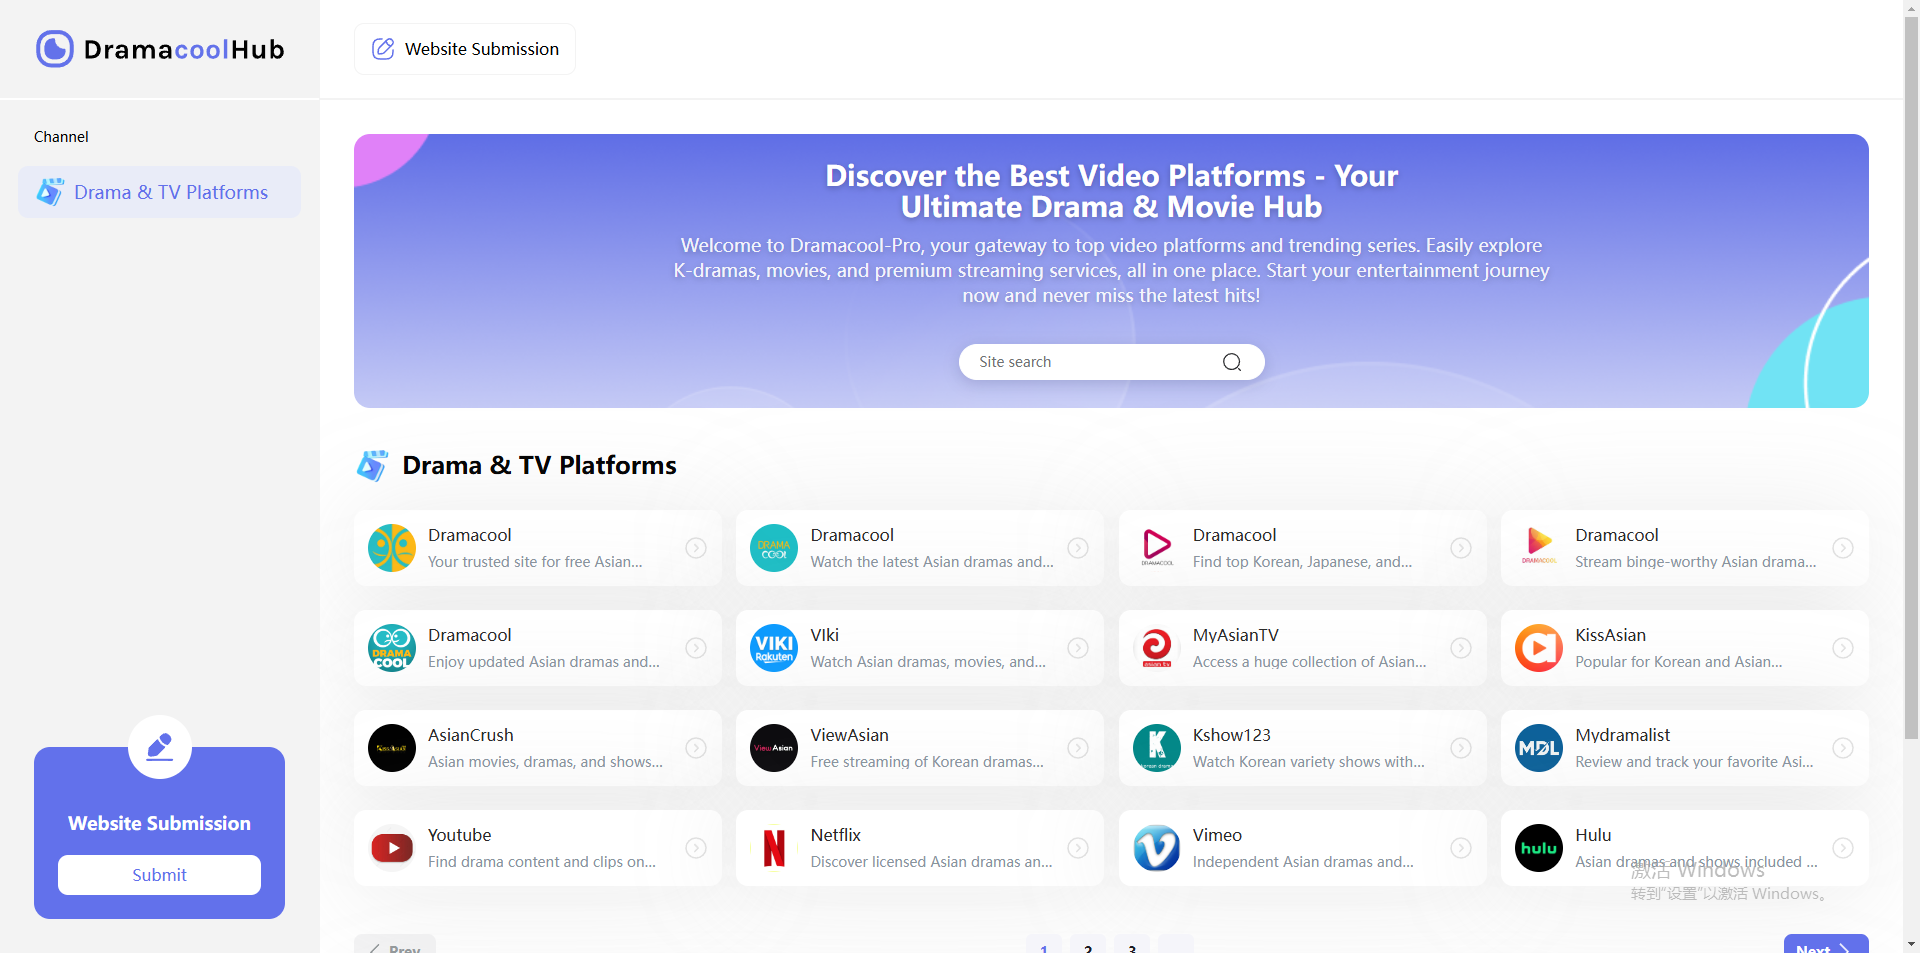The width and height of the screenshot is (1920, 953).
Task: Click the white Submit button
Action: click(x=159, y=875)
